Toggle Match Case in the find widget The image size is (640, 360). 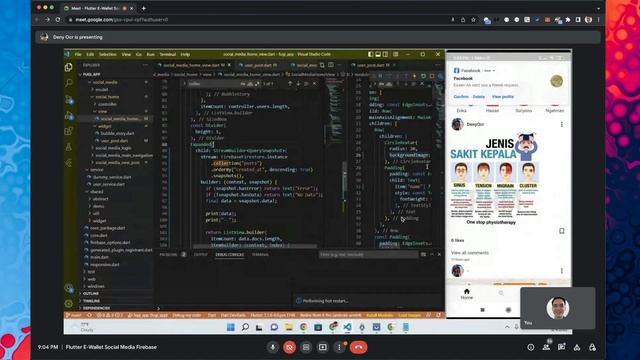(x=243, y=84)
